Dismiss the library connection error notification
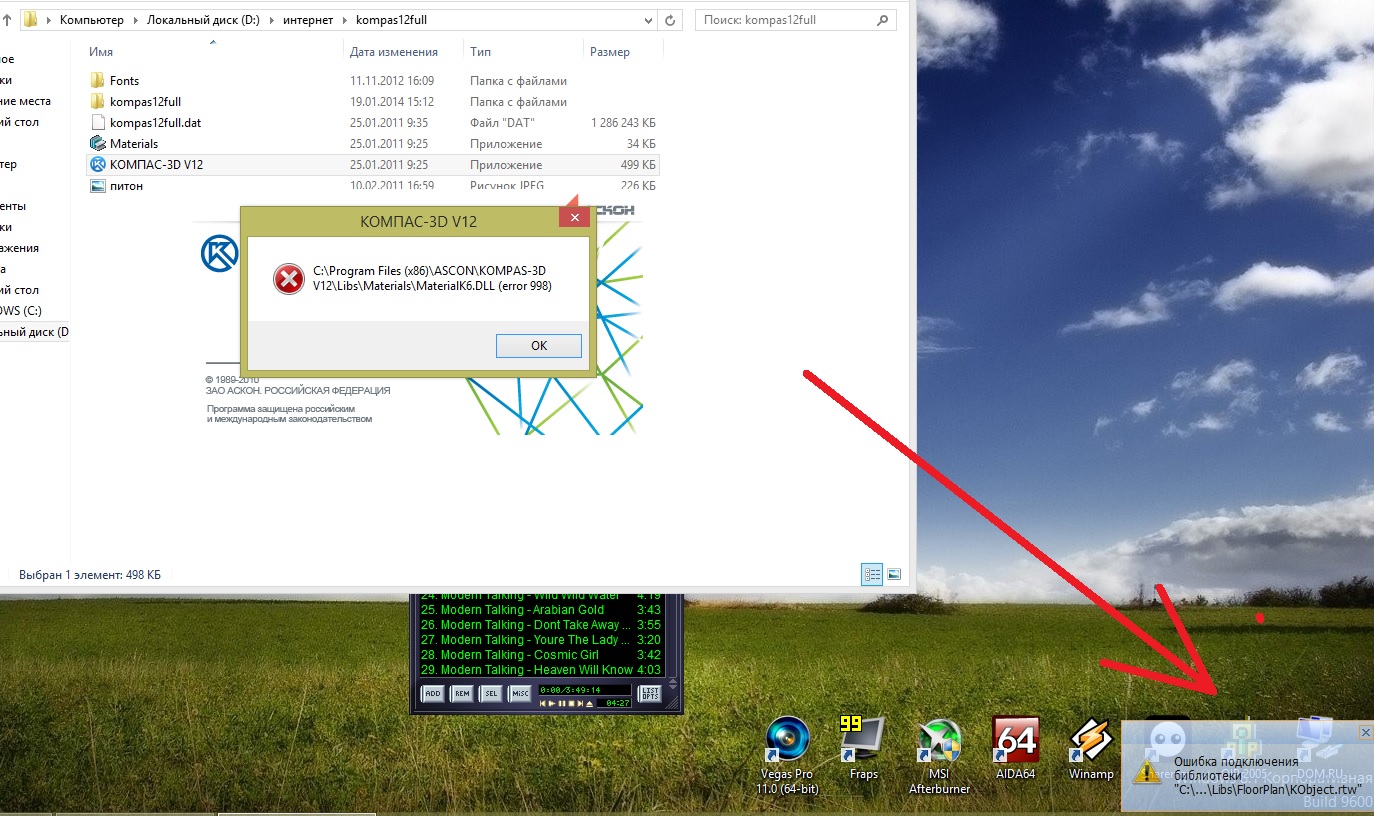 (1366, 732)
